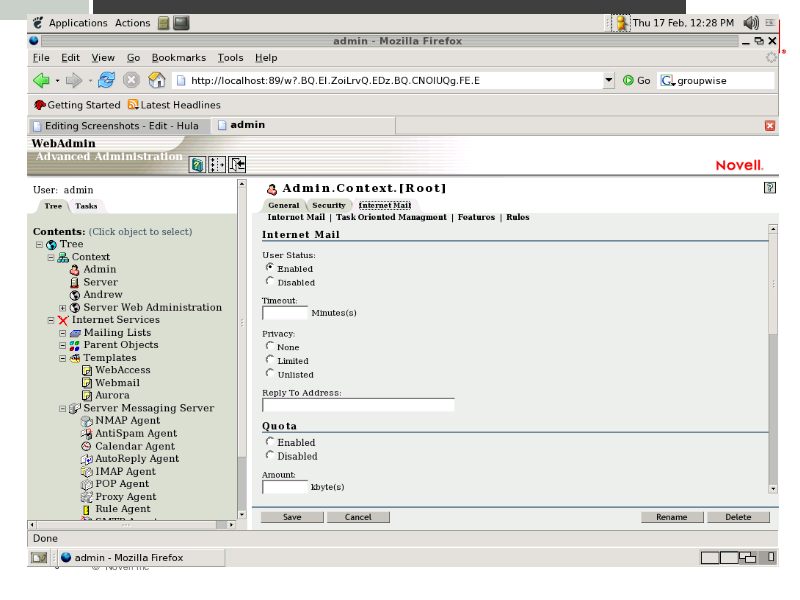This screenshot has width=800, height=600.
Task: Collapse the Server Messaging Server node
Action: (63, 409)
